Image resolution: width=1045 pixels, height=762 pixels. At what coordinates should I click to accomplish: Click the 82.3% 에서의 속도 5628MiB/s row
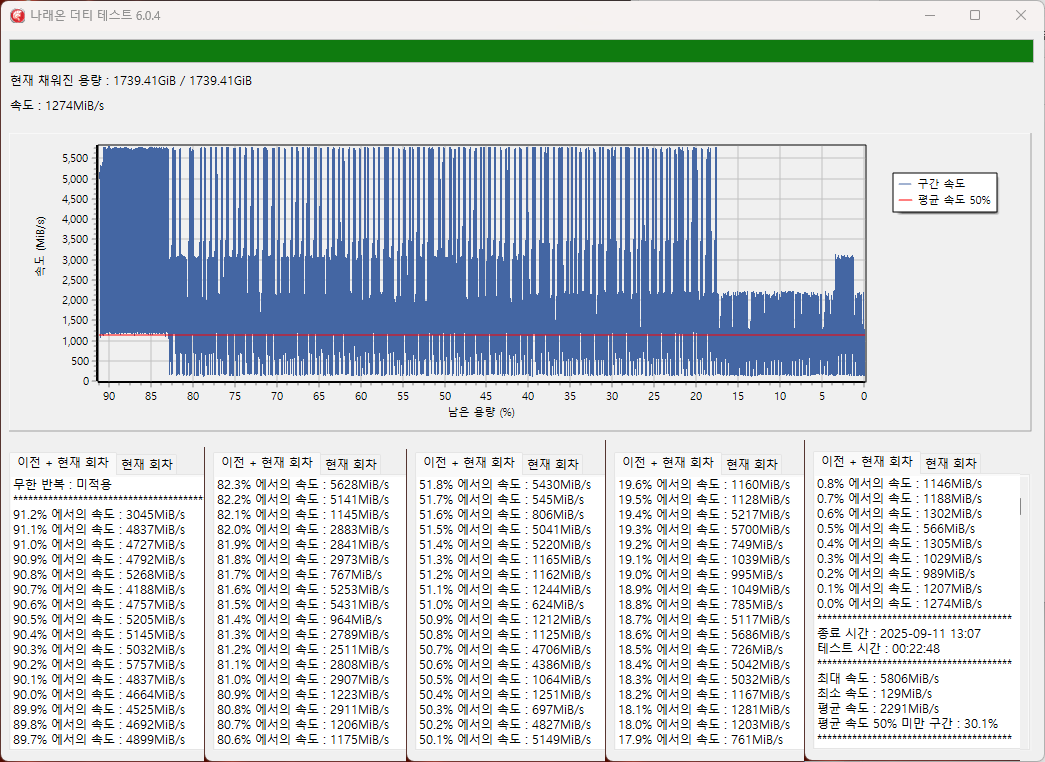pyautogui.click(x=303, y=485)
